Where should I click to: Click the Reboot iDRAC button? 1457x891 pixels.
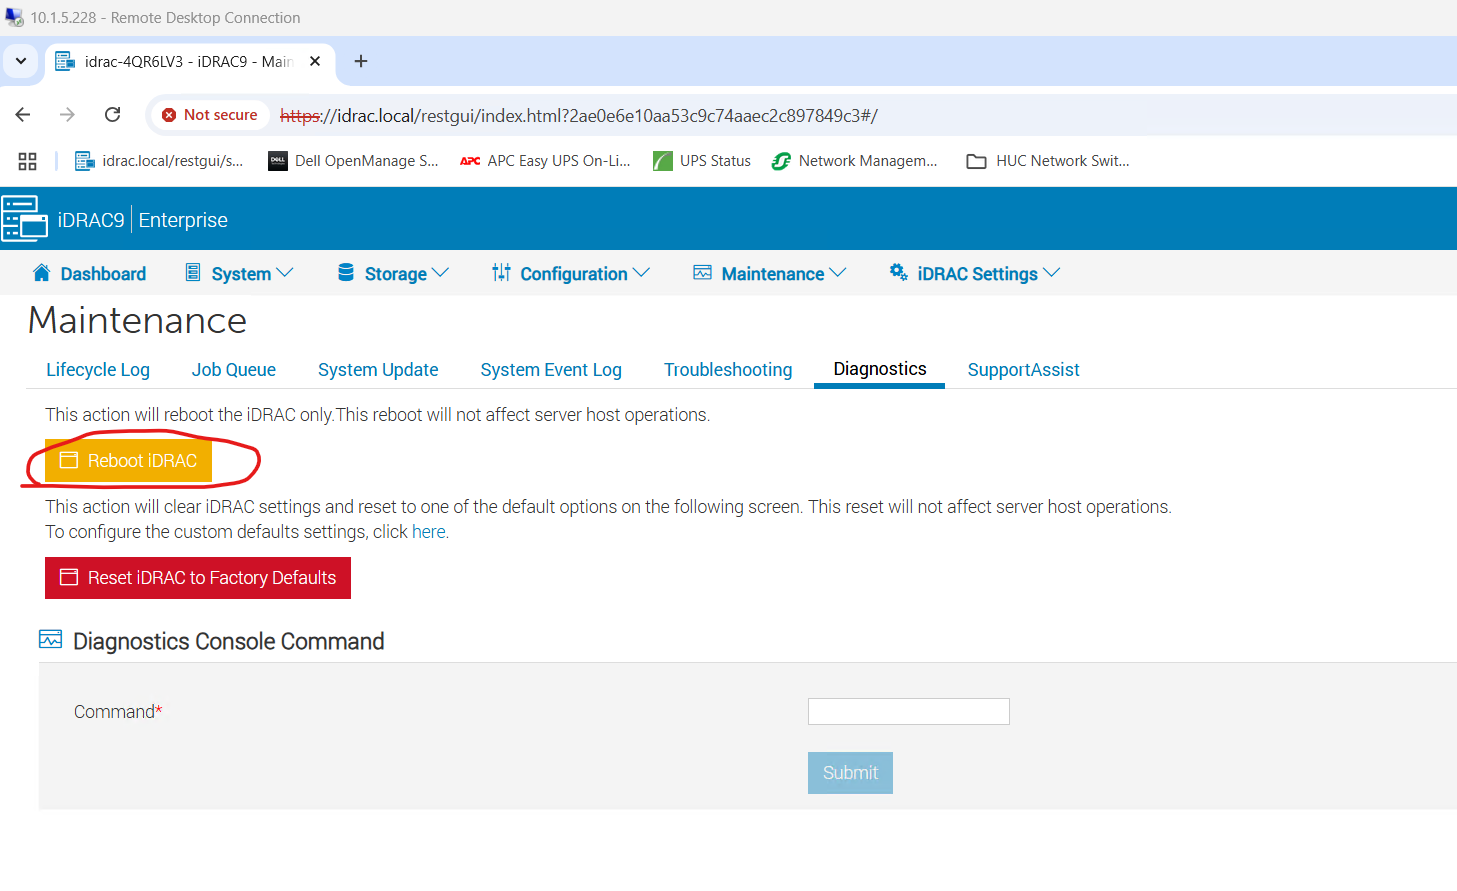(x=128, y=460)
